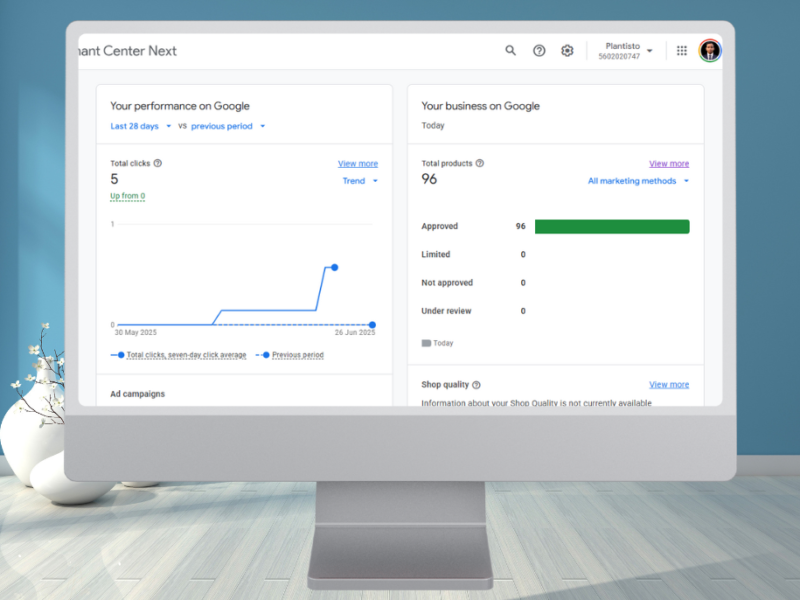Click the 30 May 2025 axis label
Image resolution: width=800 pixels, height=600 pixels.
135,332
